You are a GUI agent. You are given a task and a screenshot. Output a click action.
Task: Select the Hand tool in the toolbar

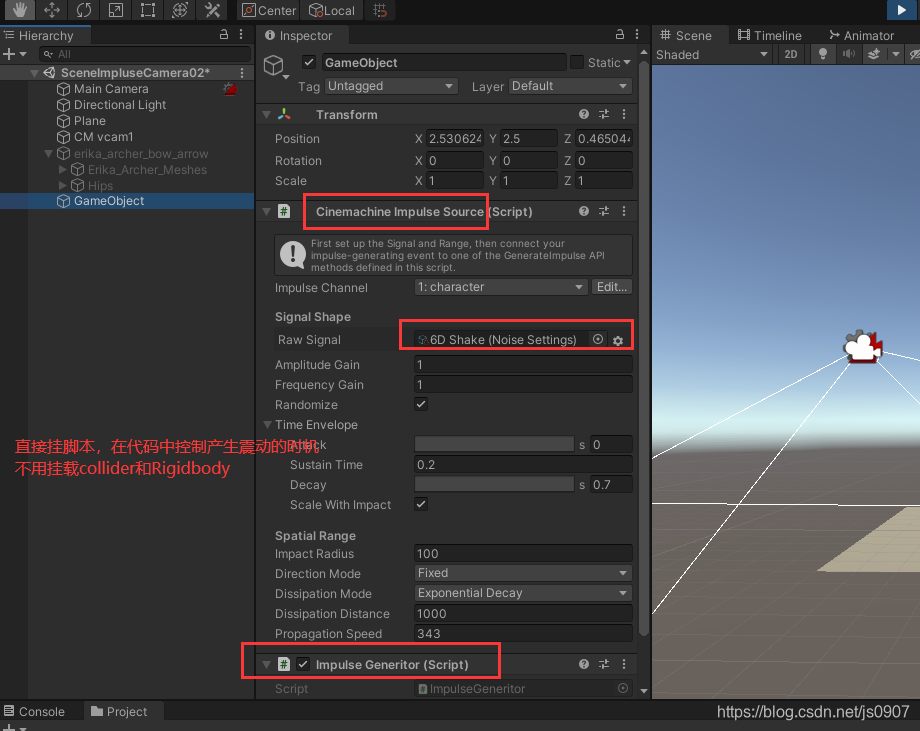[20, 9]
